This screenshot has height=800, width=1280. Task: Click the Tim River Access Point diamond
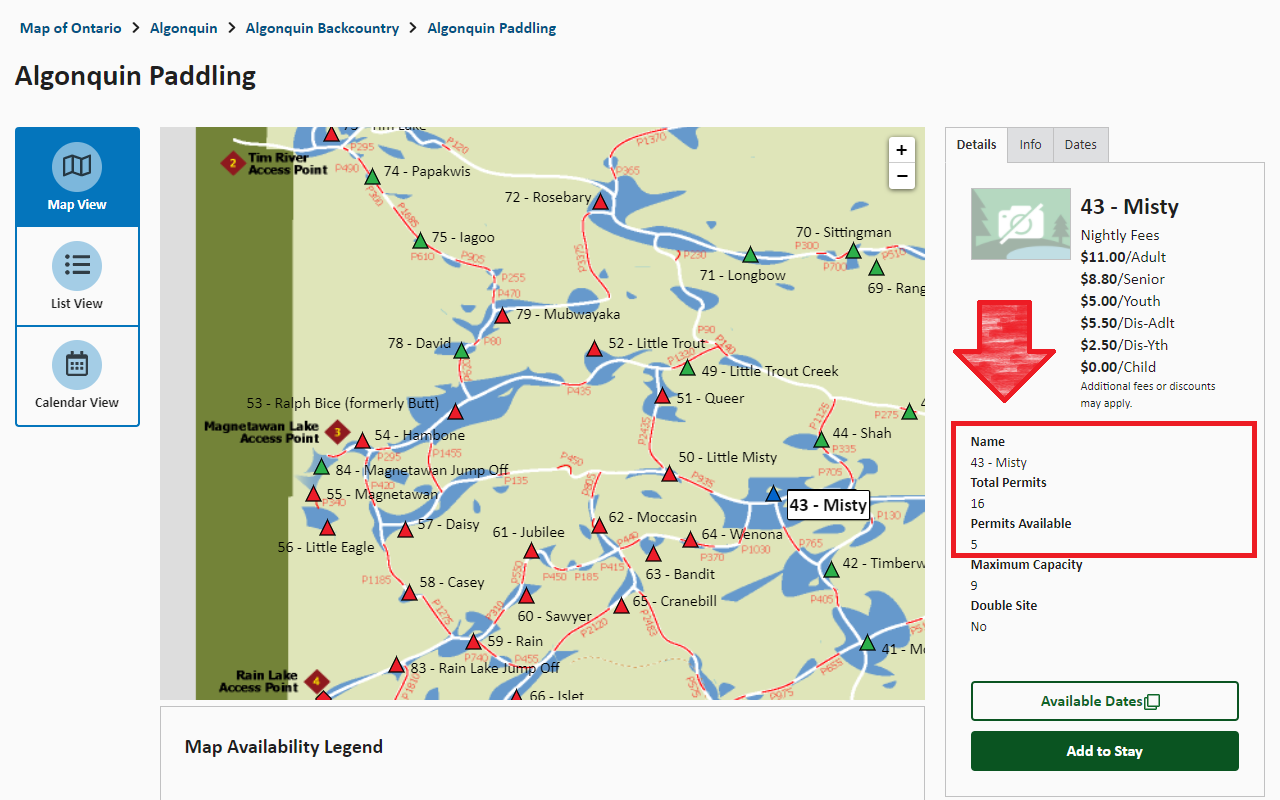[x=233, y=163]
